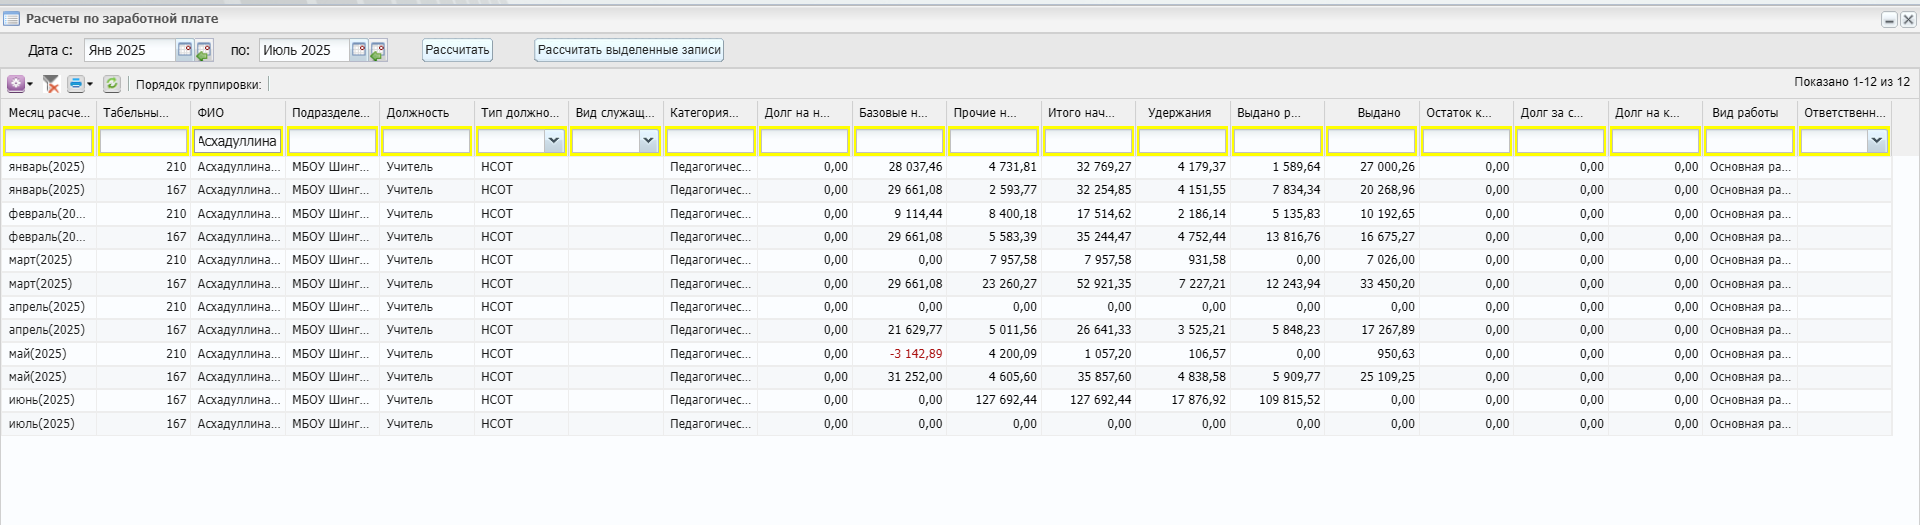Click the Месяц расчета filter field
The image size is (1920, 525).
point(49,142)
